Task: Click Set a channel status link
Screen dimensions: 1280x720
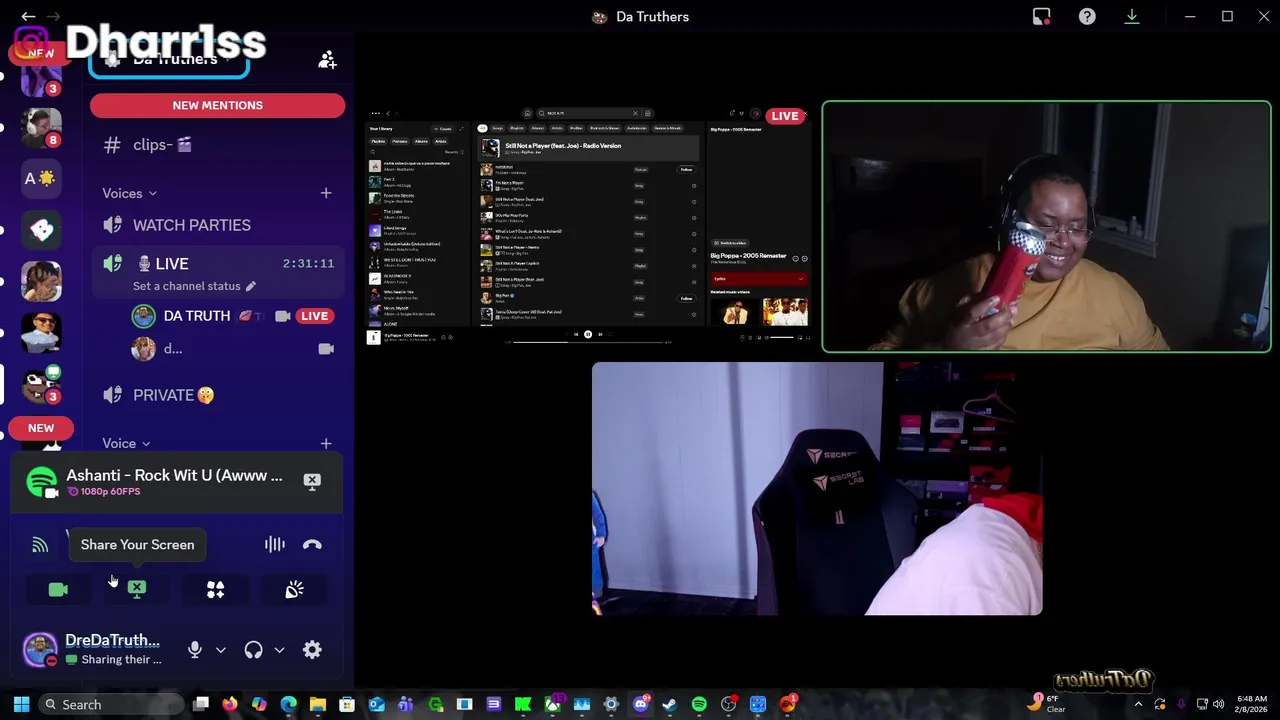Action: [x=187, y=286]
